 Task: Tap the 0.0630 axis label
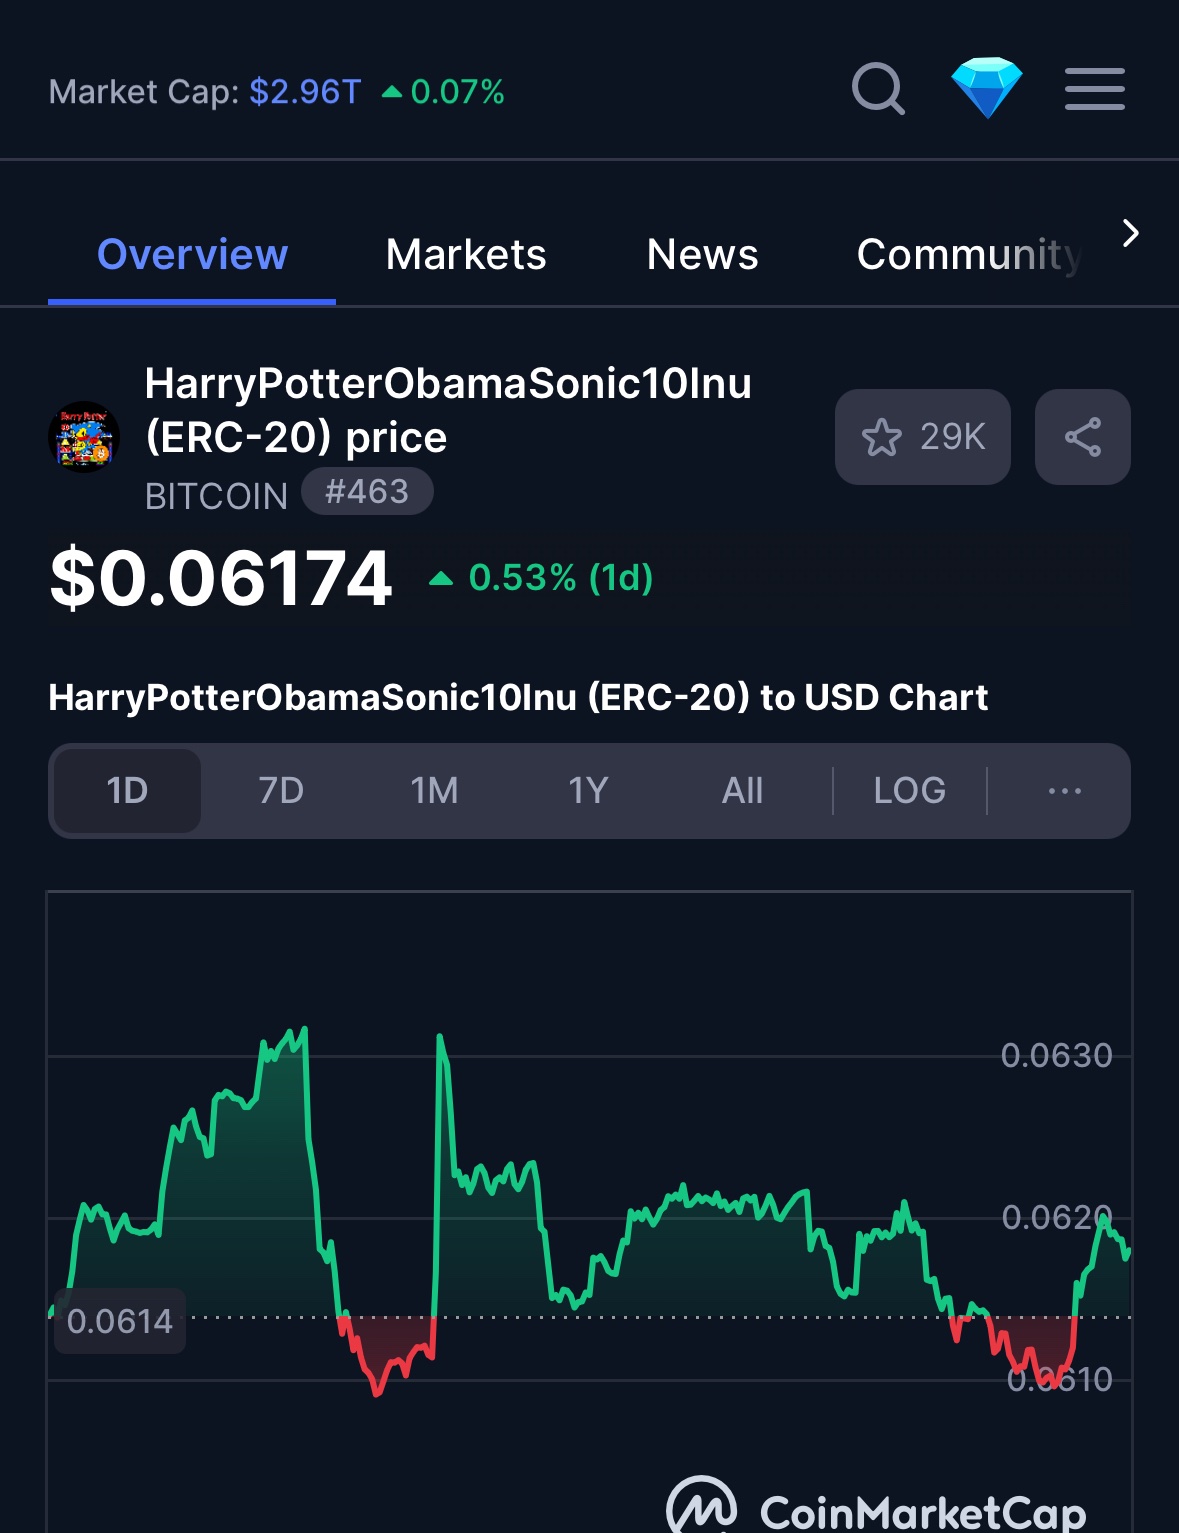point(1057,1055)
